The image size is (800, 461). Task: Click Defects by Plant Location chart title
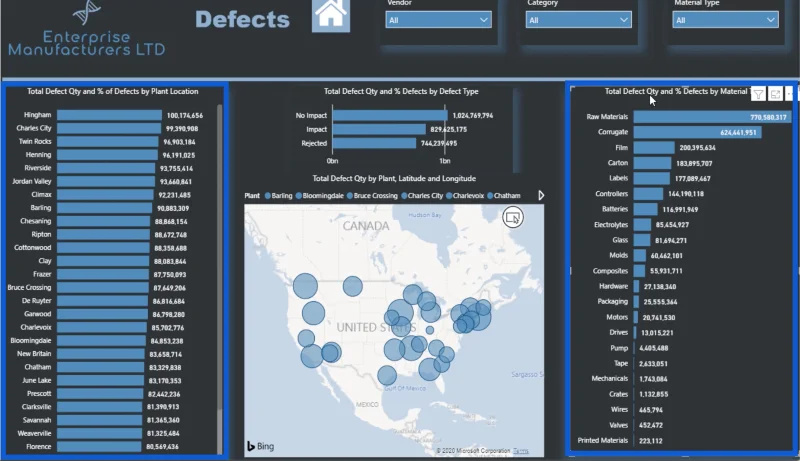point(113,91)
